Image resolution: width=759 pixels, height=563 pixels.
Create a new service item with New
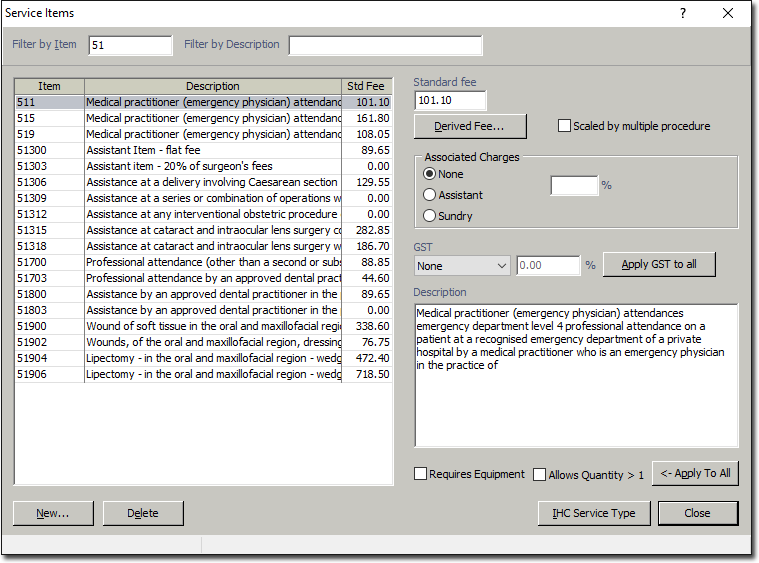click(x=52, y=513)
